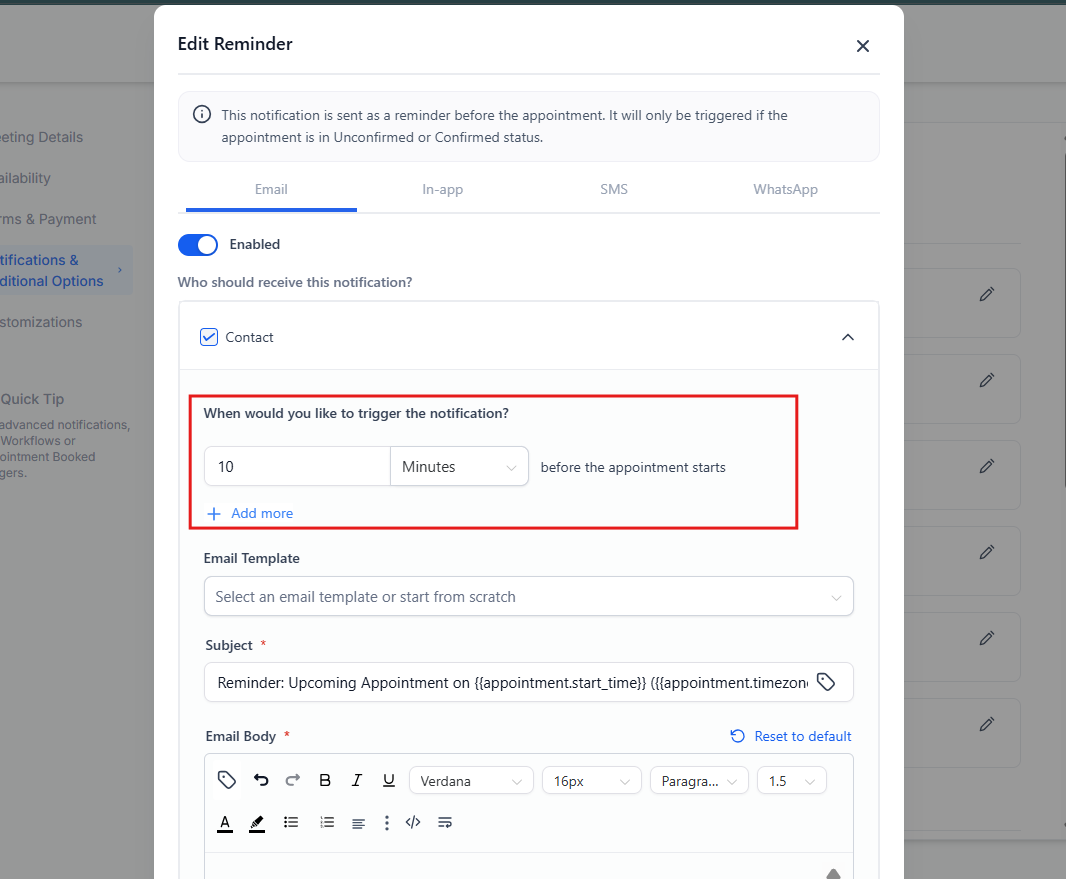Open the SMS tab

(614, 190)
